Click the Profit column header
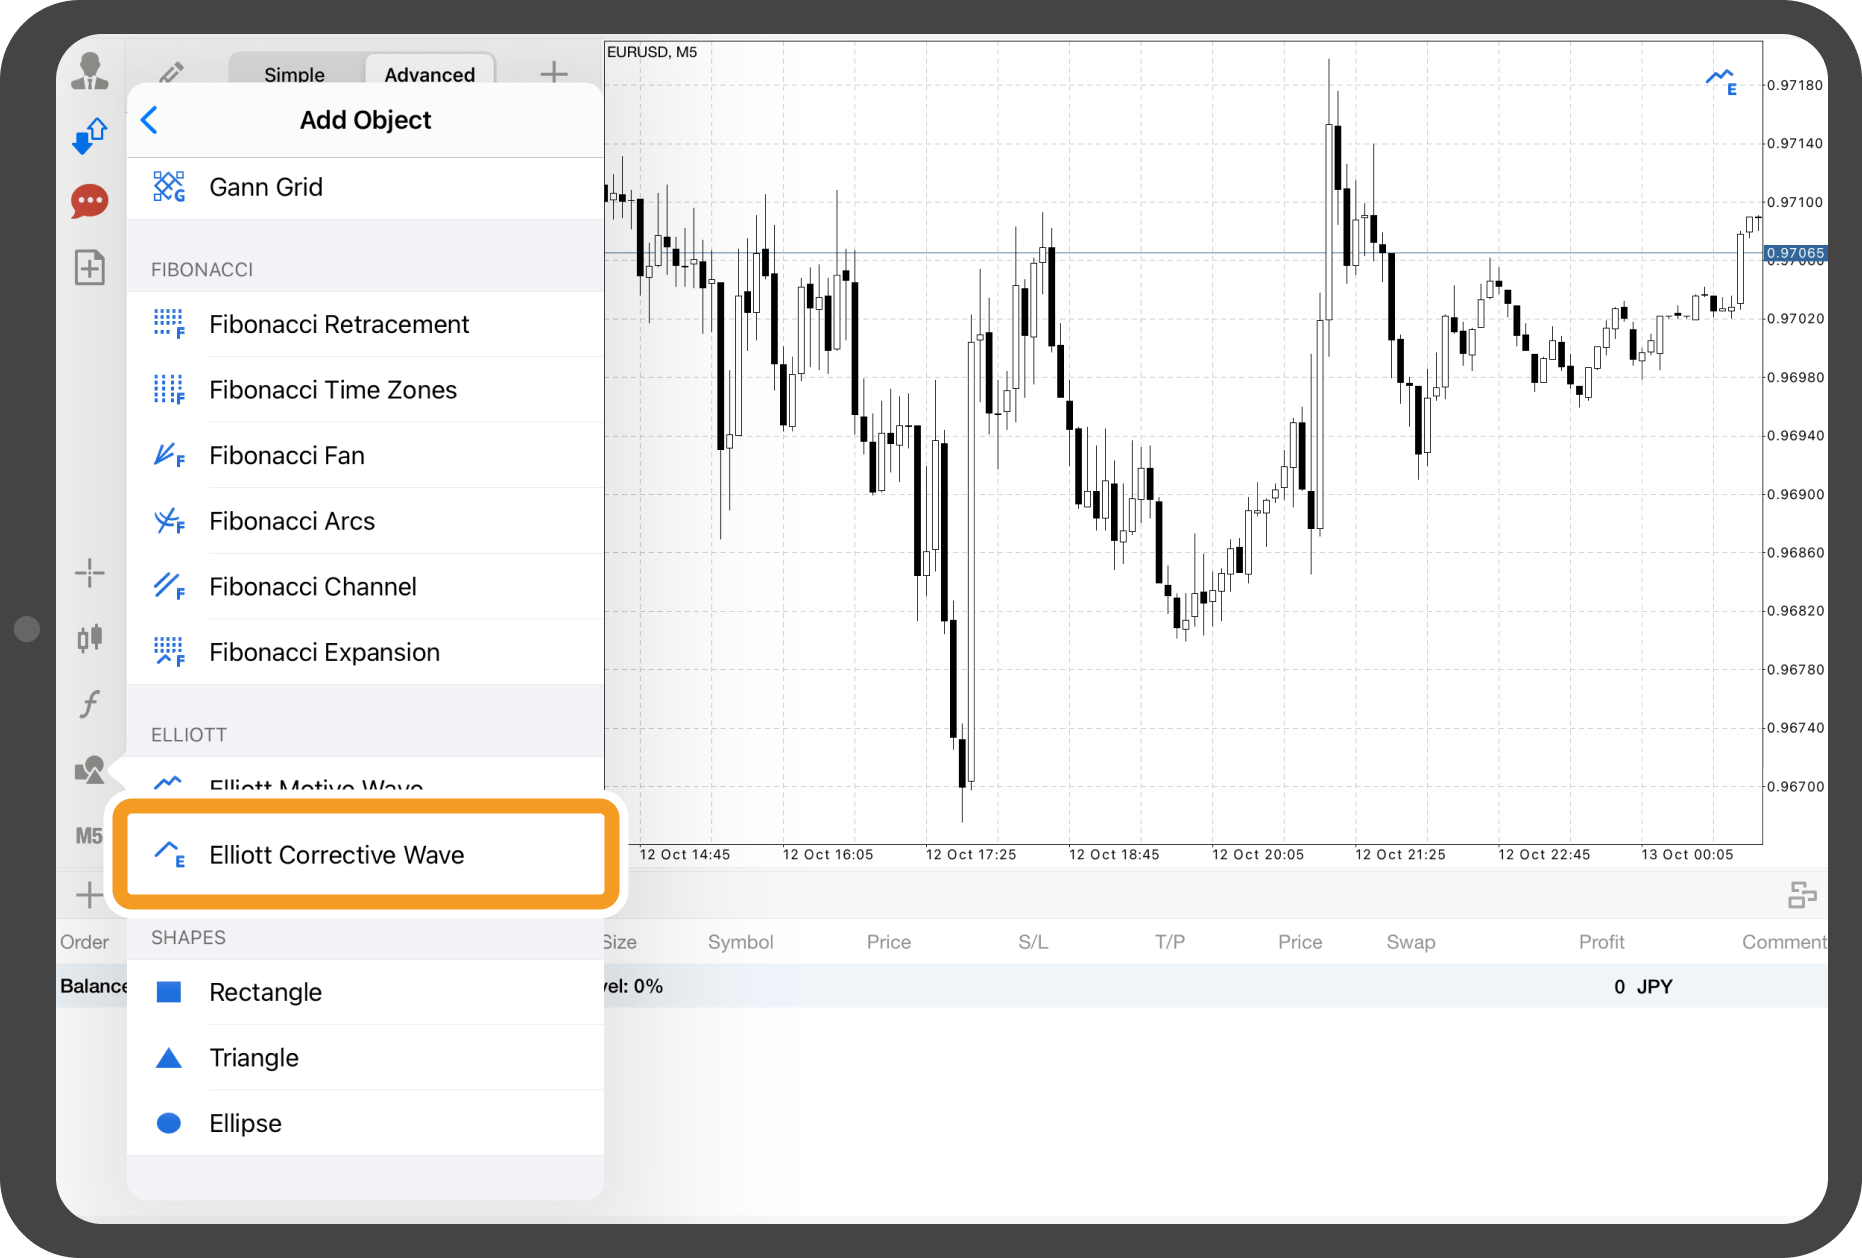The height and width of the screenshot is (1258, 1862). click(x=1601, y=942)
